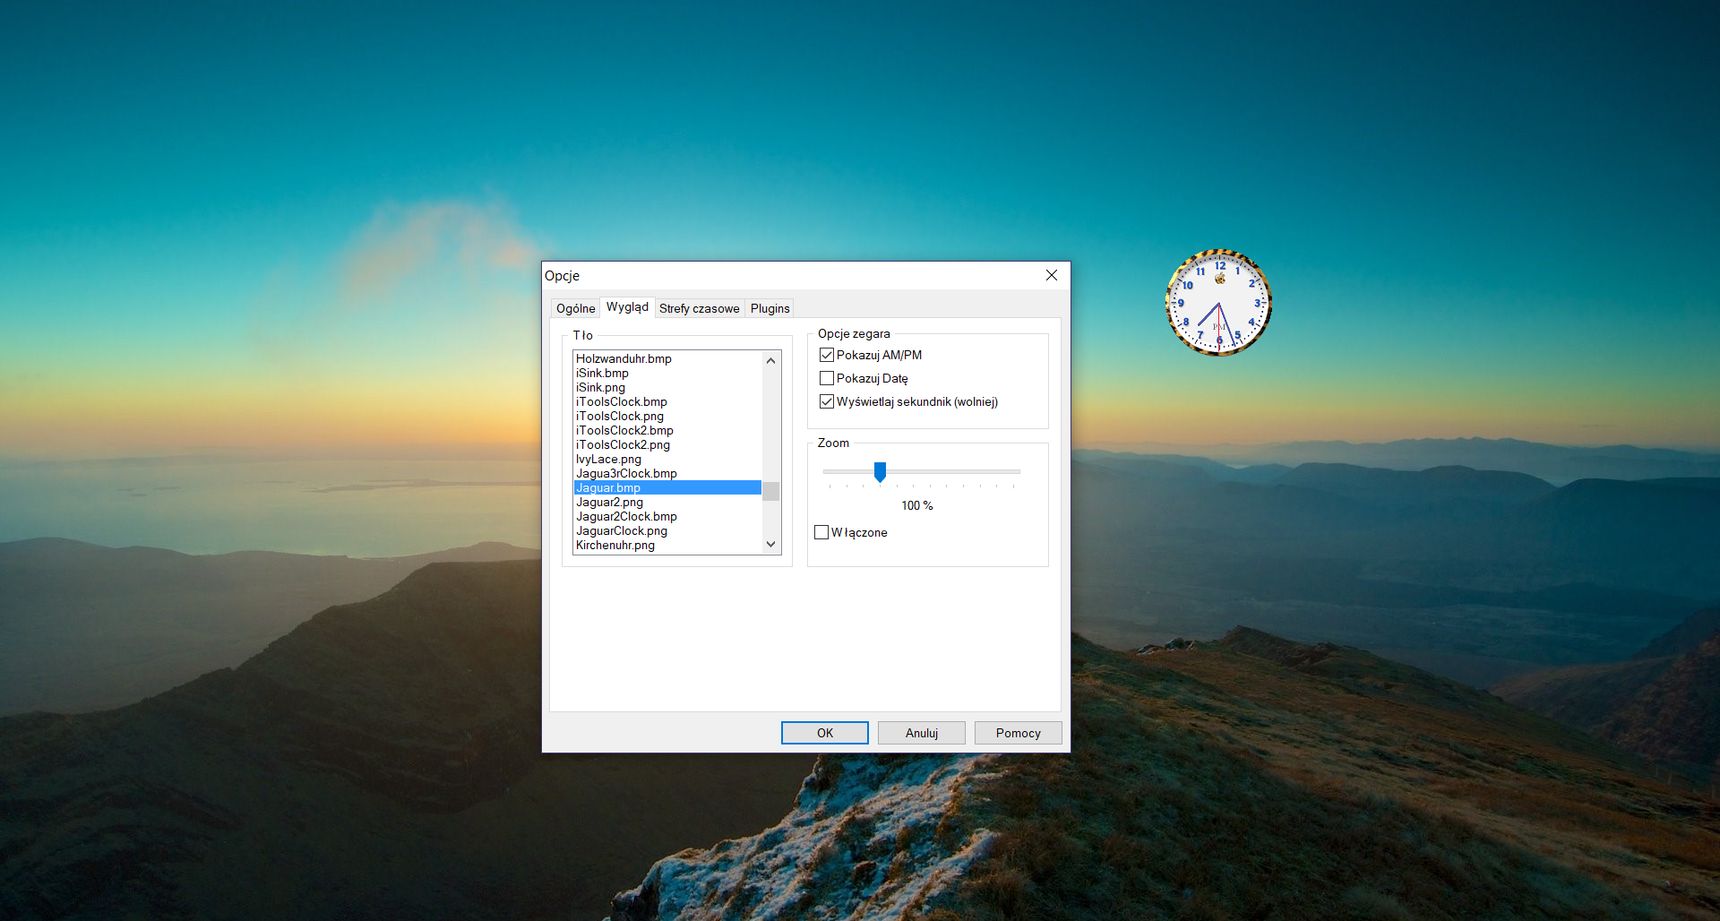This screenshot has height=921, width=1720.
Task: Choose iToolsClock2.png entry
Action: click(667, 445)
